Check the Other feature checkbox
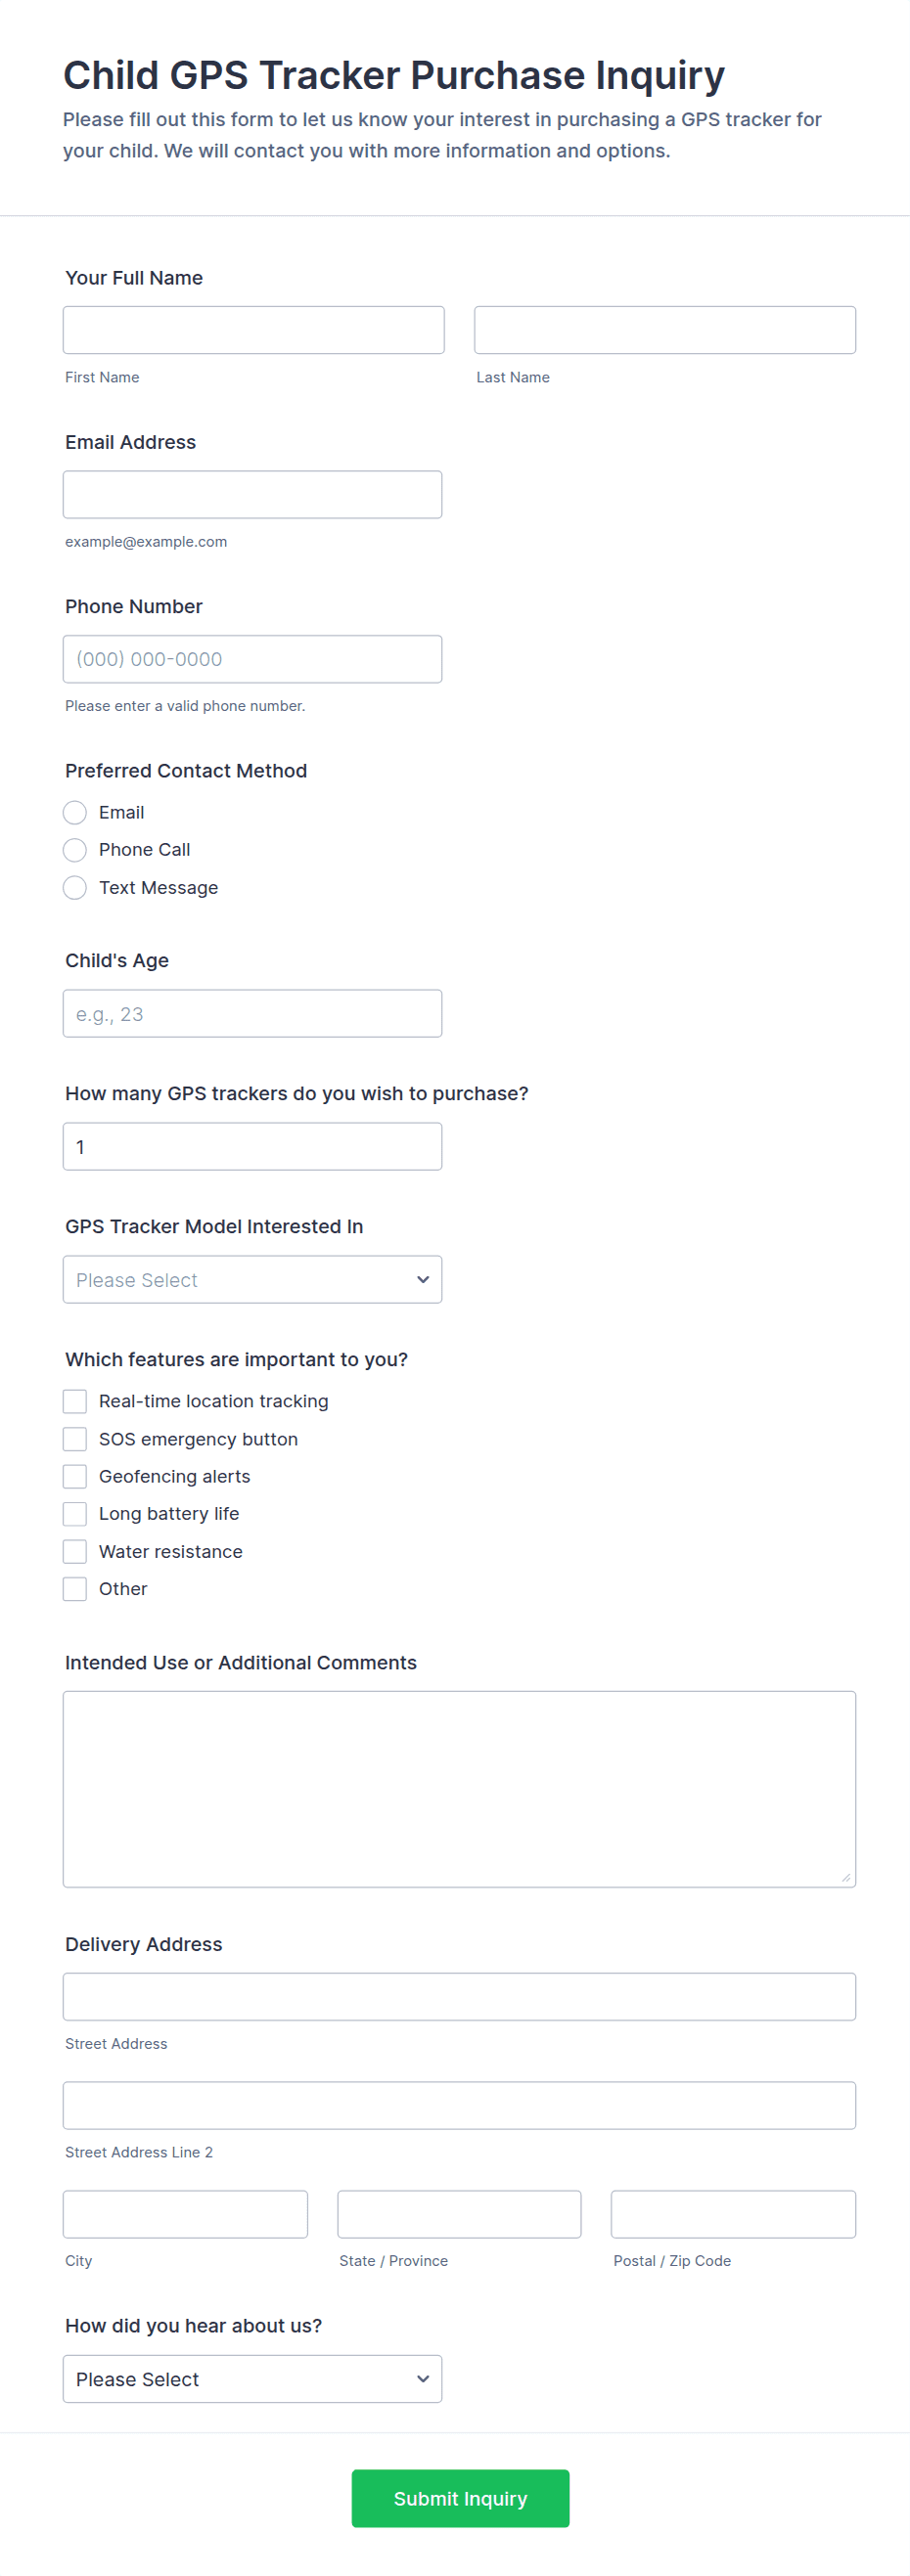 (75, 1589)
